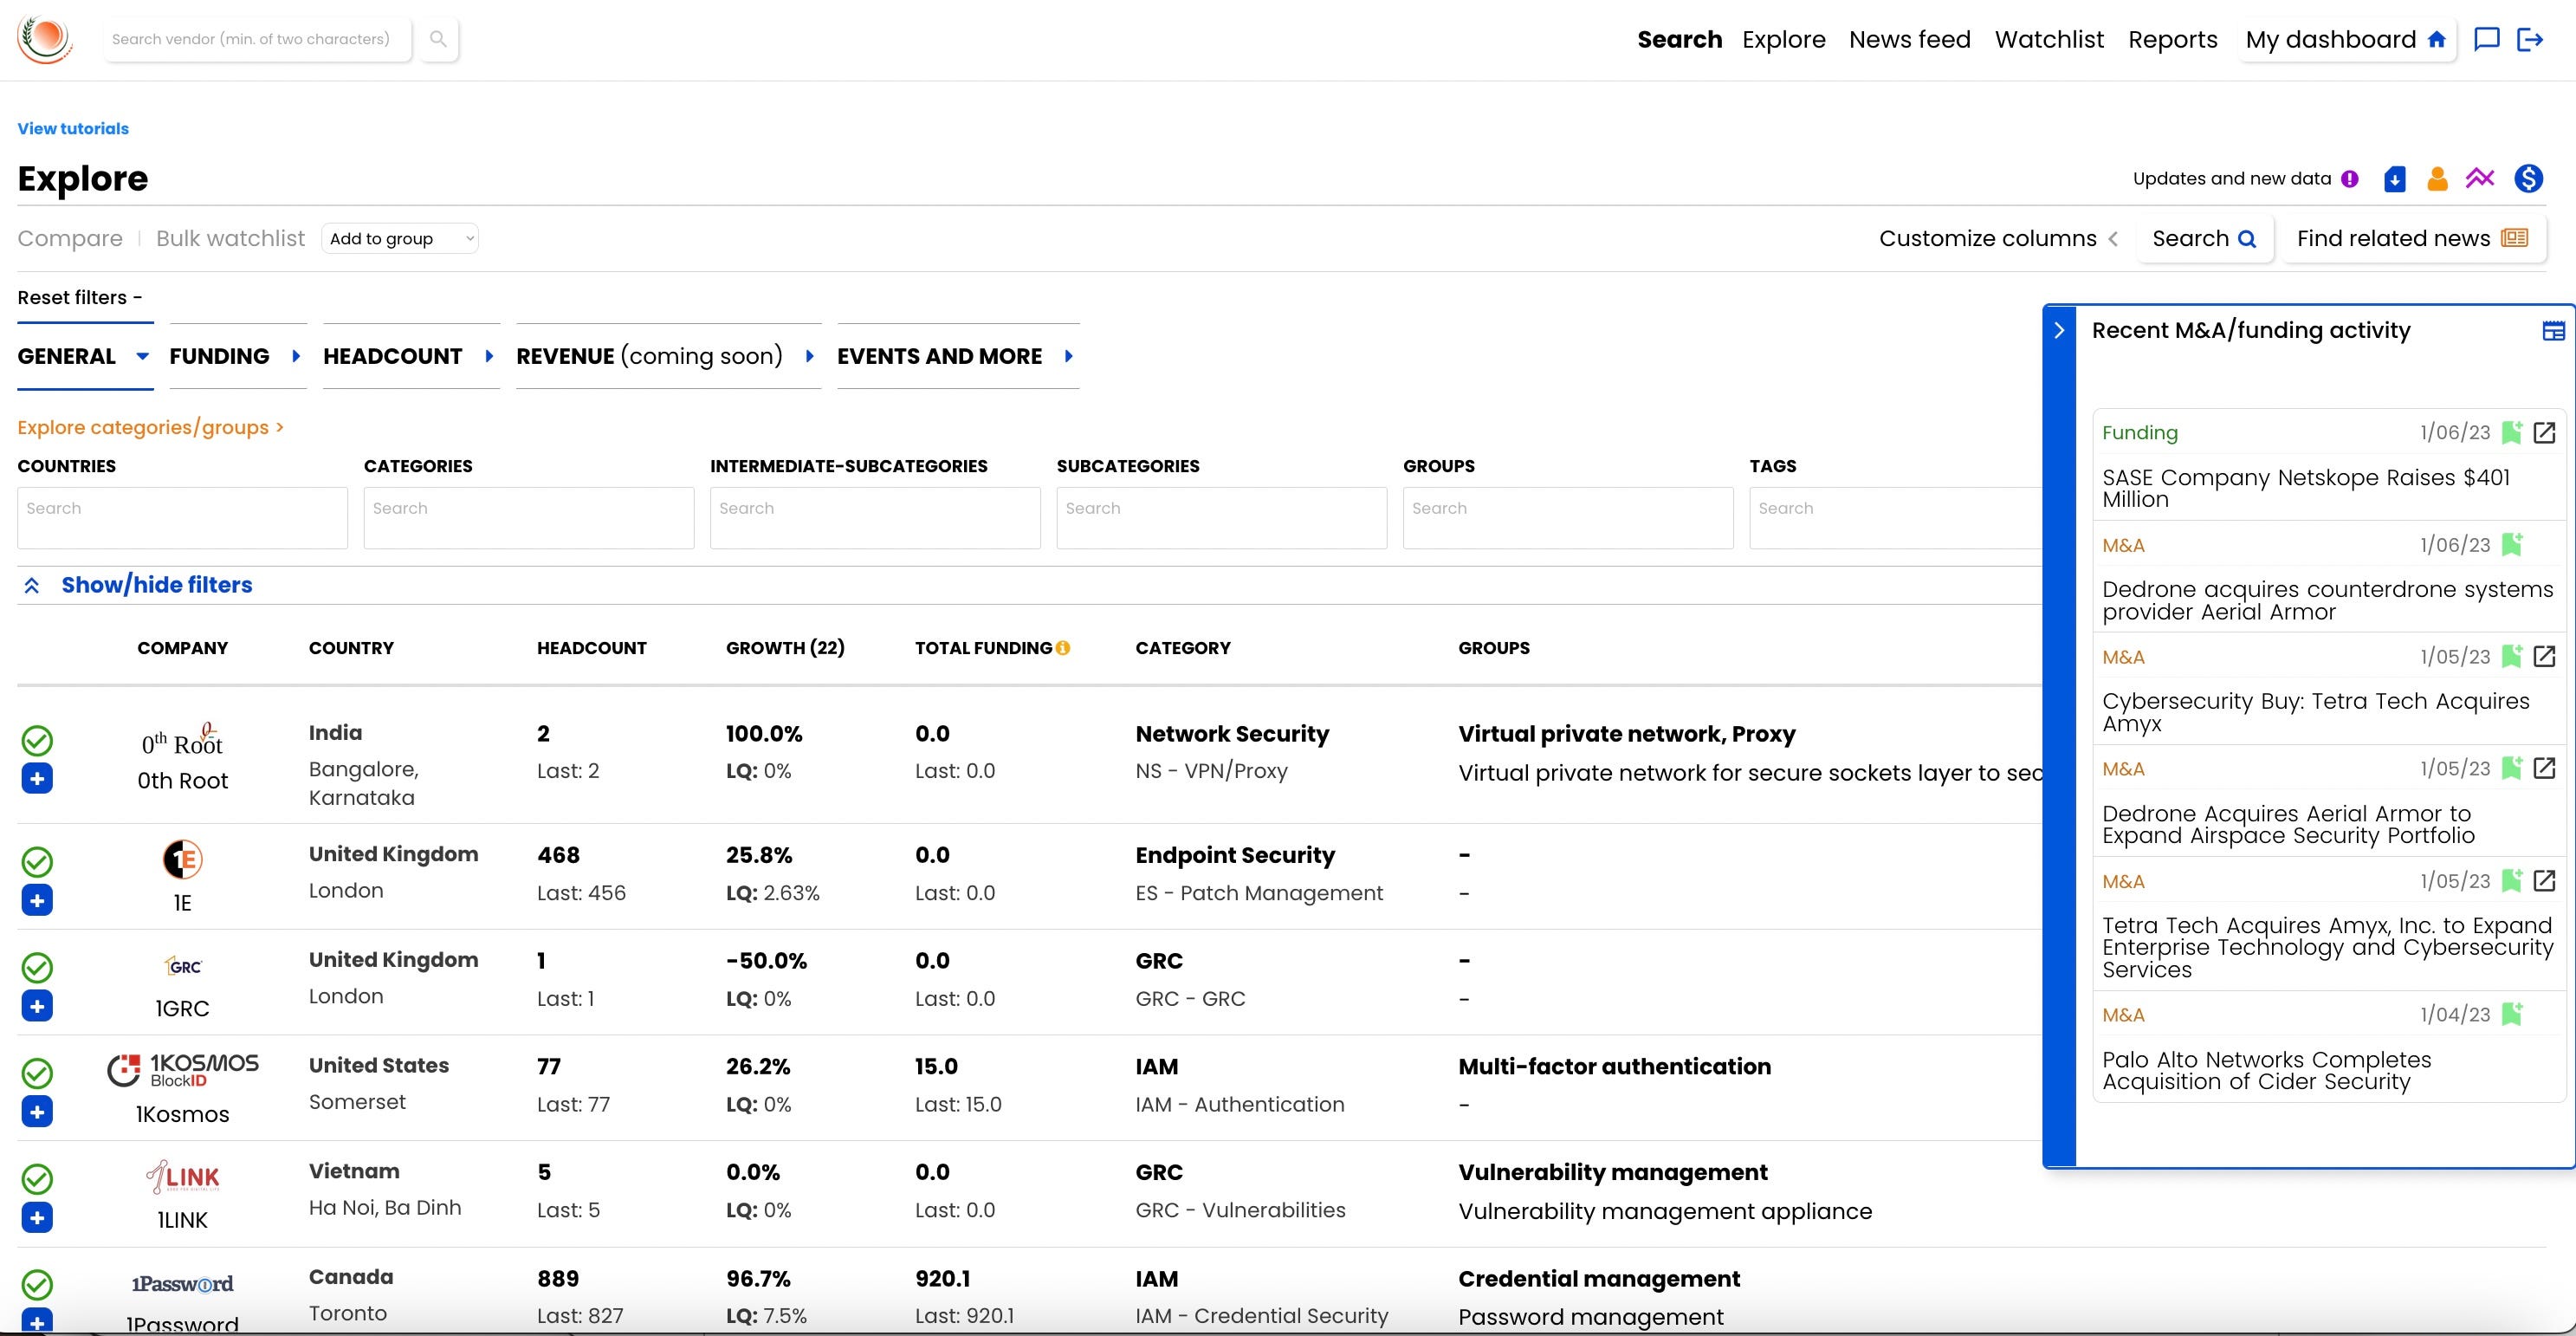Add 1LINK with plus icon
This screenshot has width=2576, height=1336.
pos(37,1217)
